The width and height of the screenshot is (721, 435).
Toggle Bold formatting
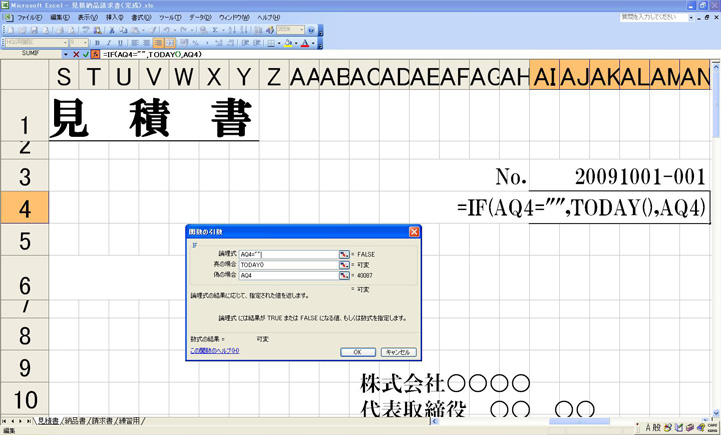tap(97, 43)
